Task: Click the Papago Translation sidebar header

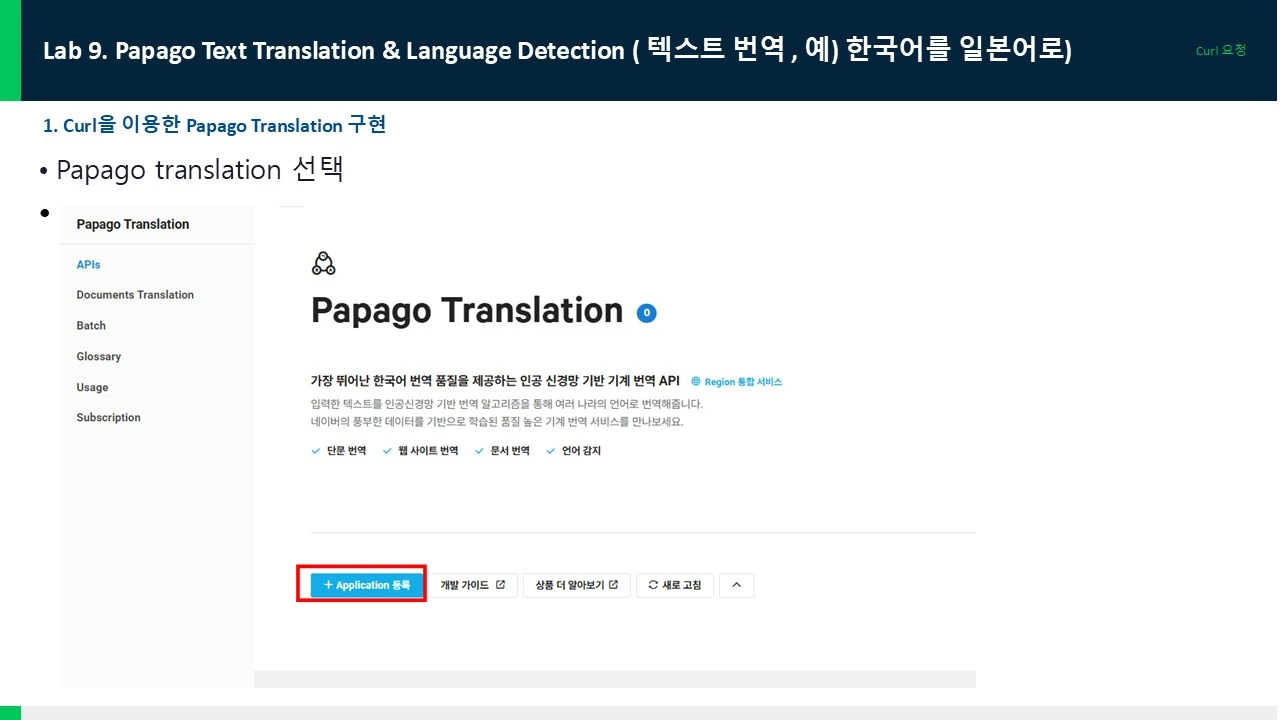Action: [133, 224]
